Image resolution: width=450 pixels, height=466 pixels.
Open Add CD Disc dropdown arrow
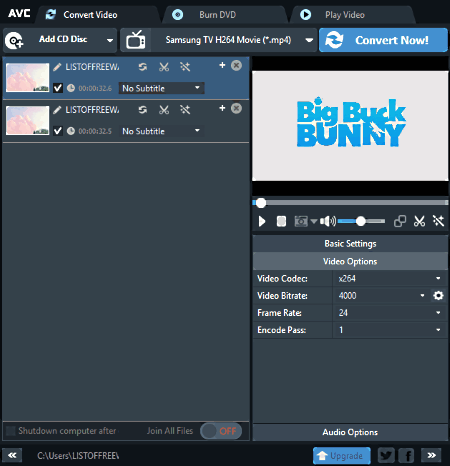110,41
